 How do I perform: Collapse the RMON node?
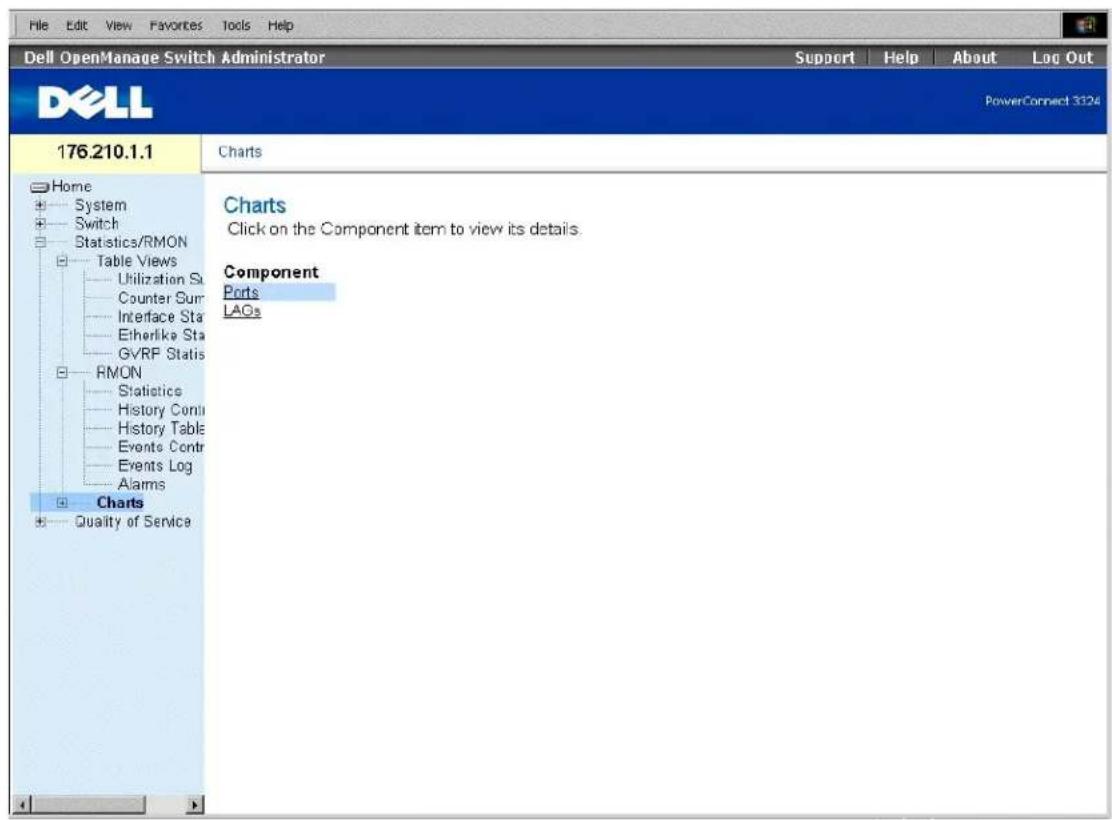pyautogui.click(x=62, y=372)
